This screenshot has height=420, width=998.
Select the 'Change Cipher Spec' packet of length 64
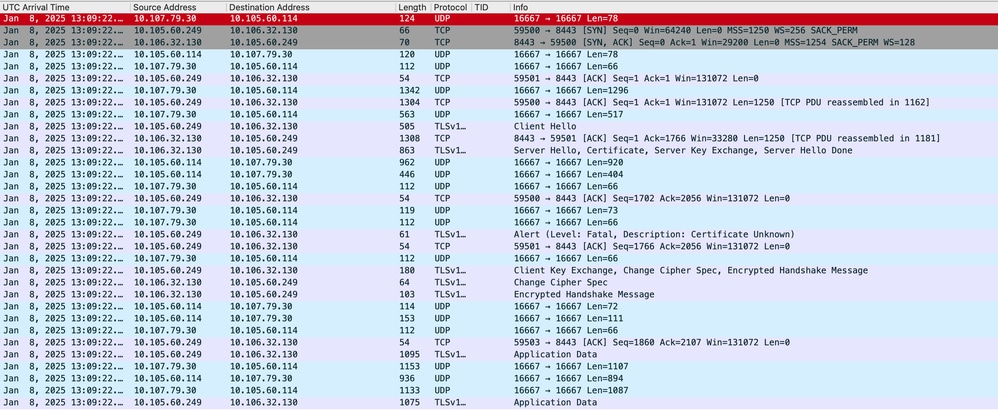click(x=499, y=282)
